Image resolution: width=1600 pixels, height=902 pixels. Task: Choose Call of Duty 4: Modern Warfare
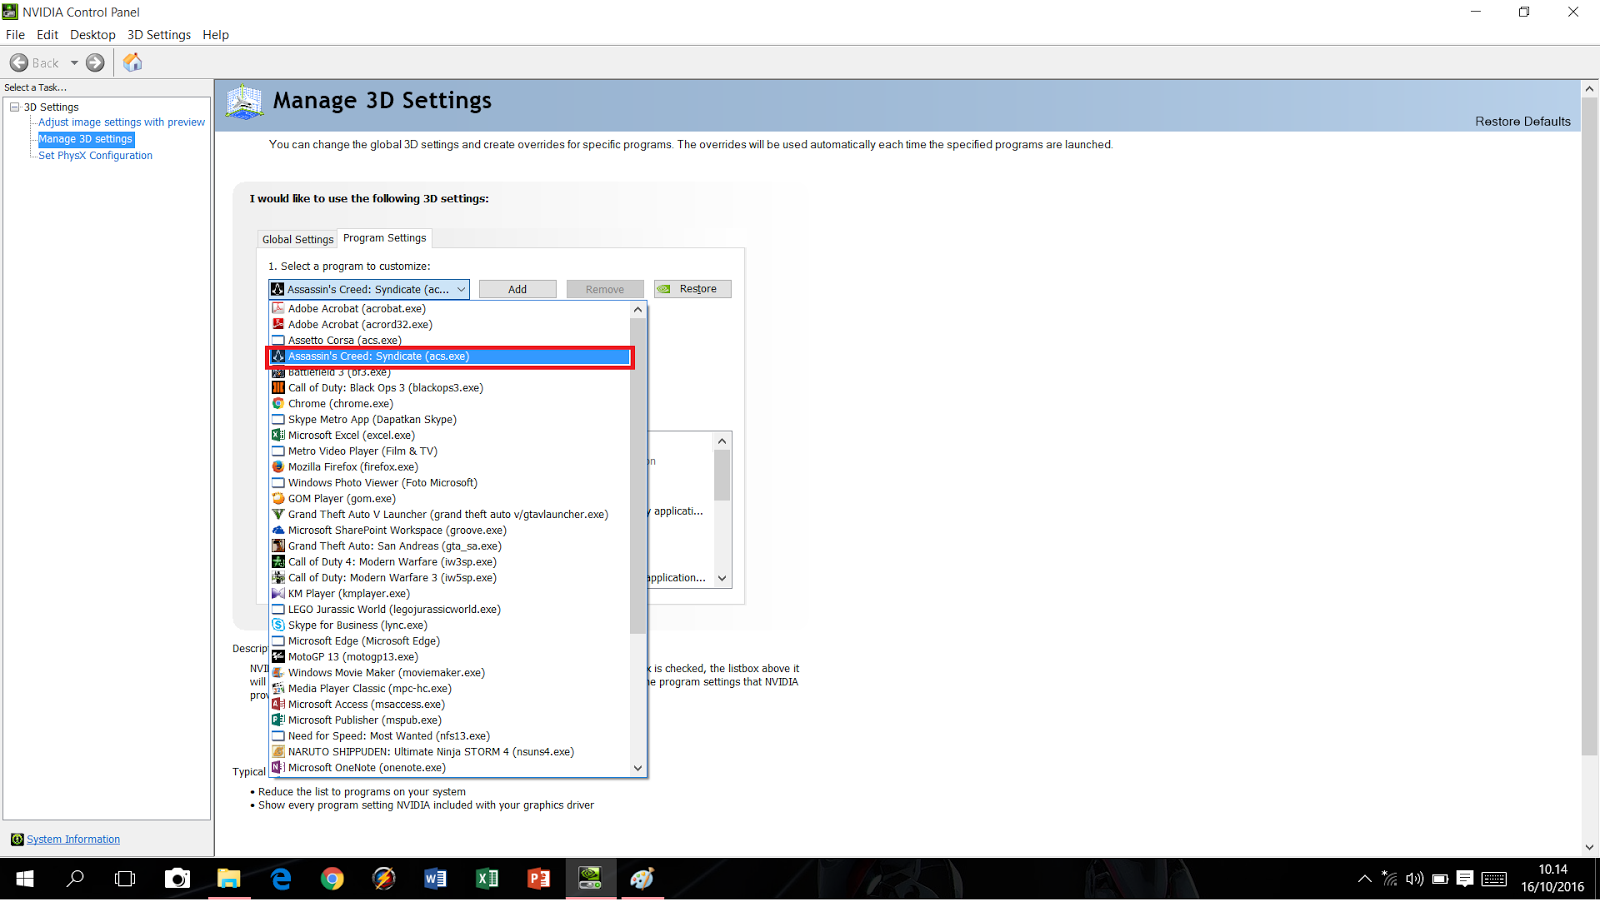tap(450, 562)
